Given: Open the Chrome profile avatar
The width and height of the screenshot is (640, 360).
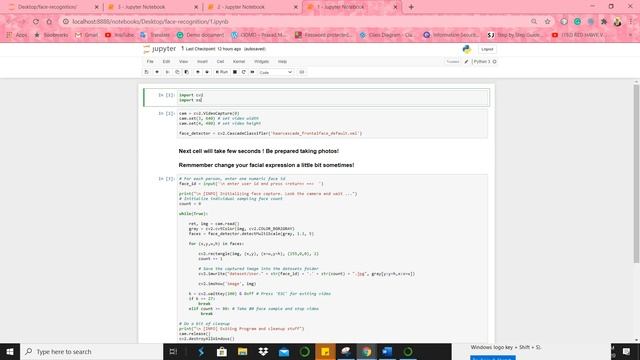Looking at the screenshot, I should [618, 22].
